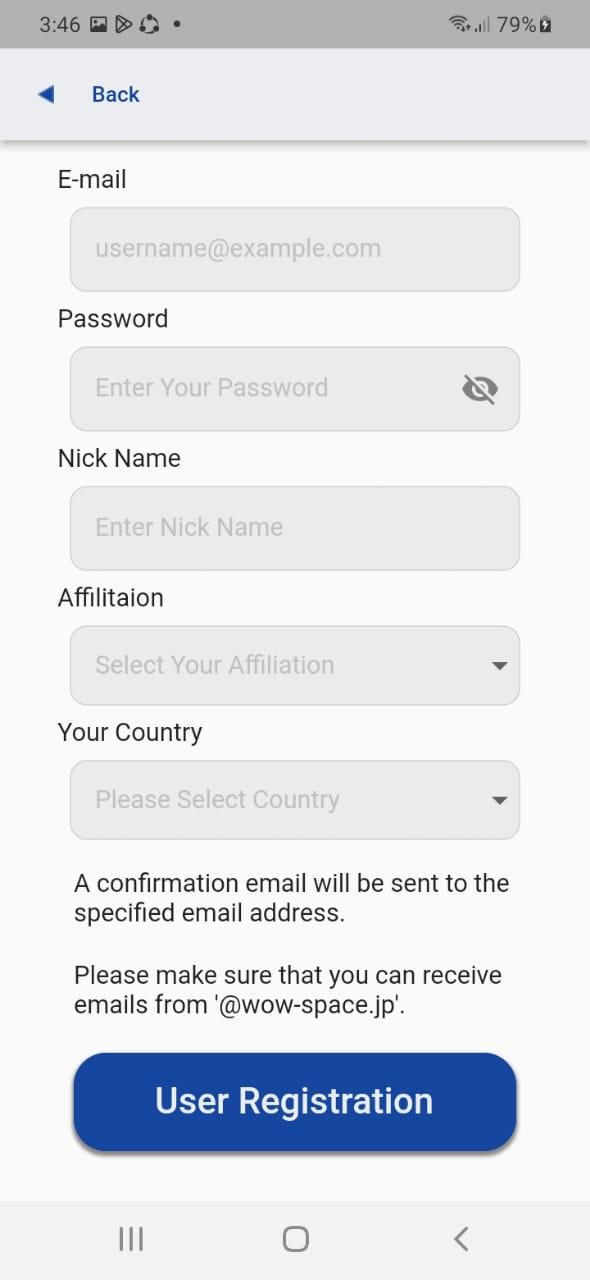Tap the Back text link
This screenshot has height=1280, width=590.
pyautogui.click(x=115, y=94)
